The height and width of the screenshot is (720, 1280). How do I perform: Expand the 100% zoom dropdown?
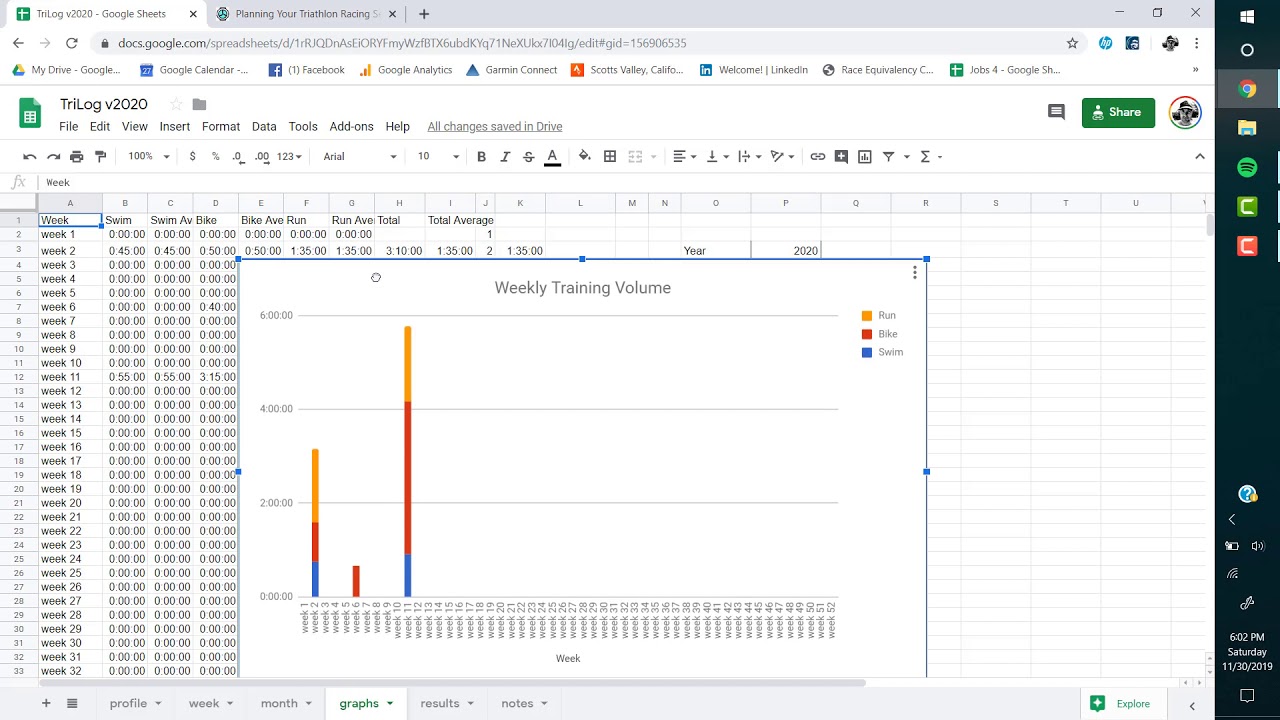click(147, 156)
